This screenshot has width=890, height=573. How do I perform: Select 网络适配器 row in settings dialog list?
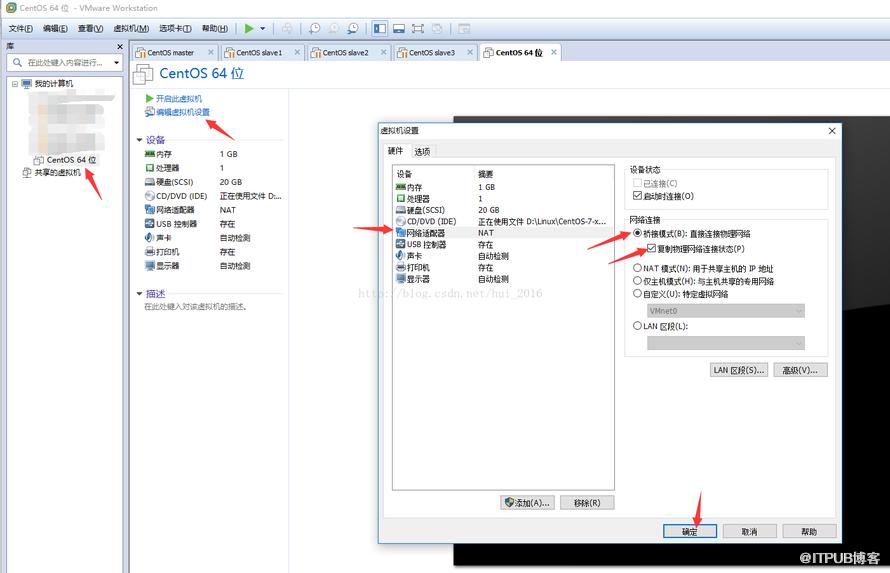coord(502,233)
